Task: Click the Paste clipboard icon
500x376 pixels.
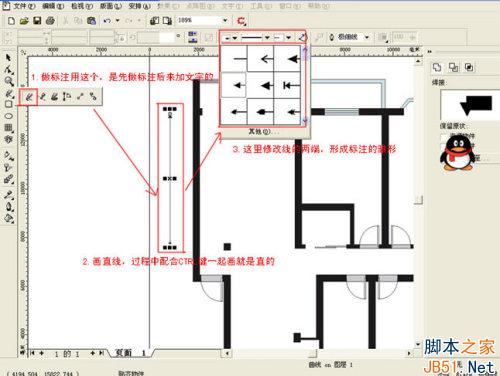Action: pos(91,21)
